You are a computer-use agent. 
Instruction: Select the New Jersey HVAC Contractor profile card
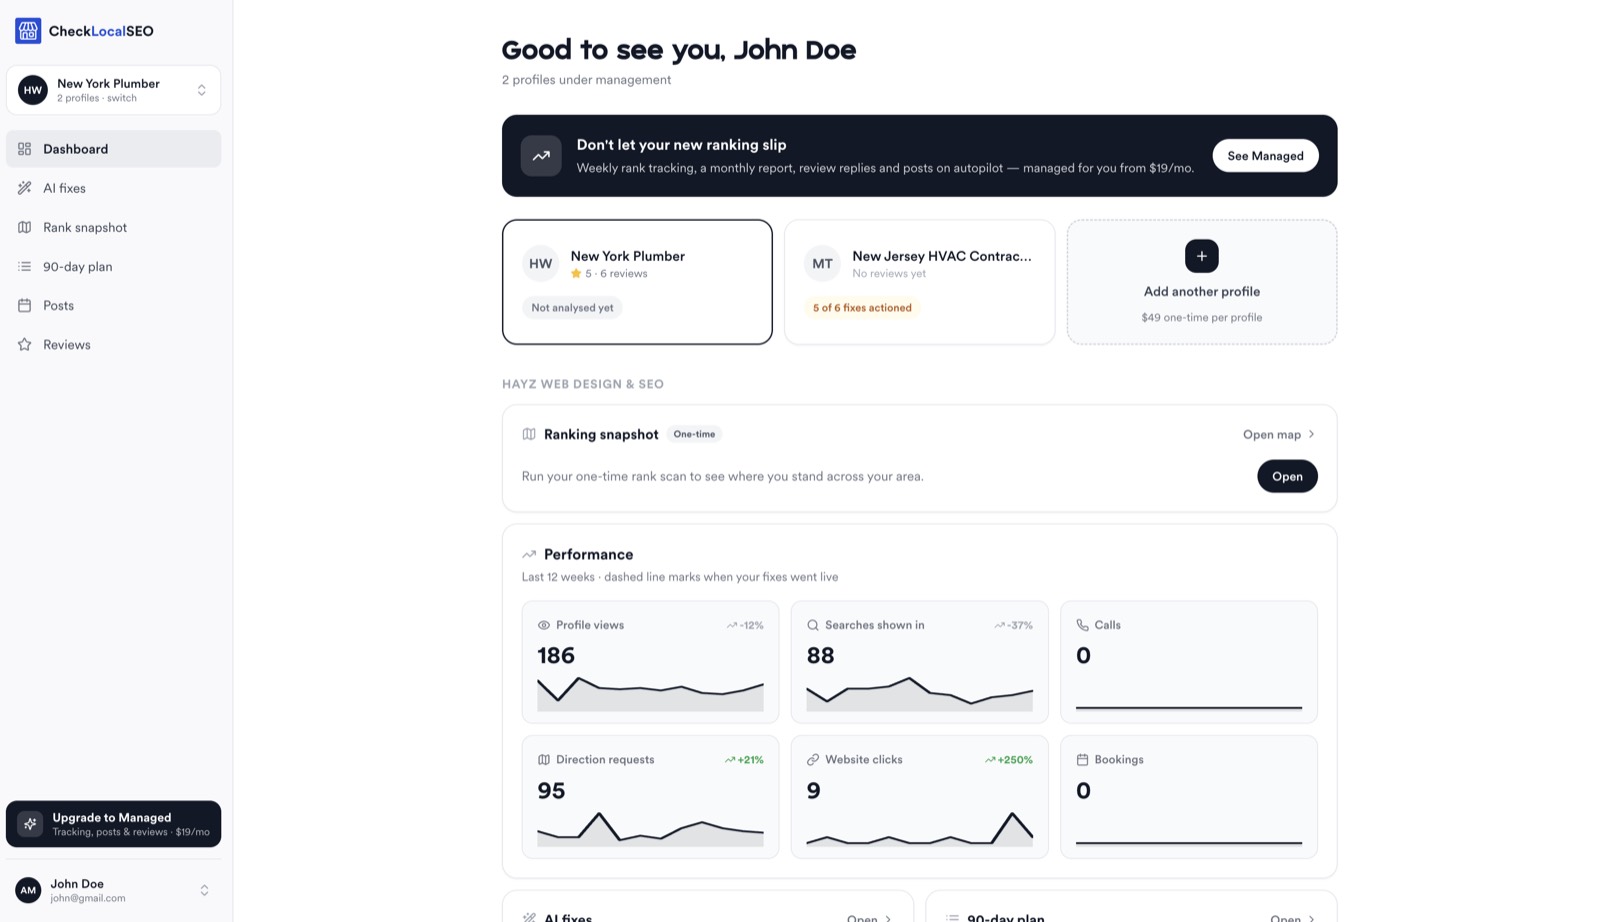pyautogui.click(x=919, y=282)
